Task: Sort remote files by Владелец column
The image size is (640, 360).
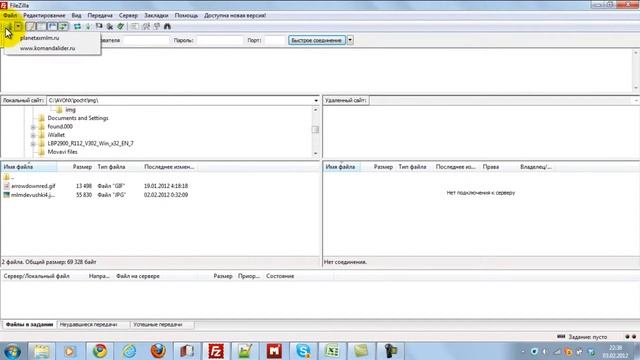Action: [536, 167]
